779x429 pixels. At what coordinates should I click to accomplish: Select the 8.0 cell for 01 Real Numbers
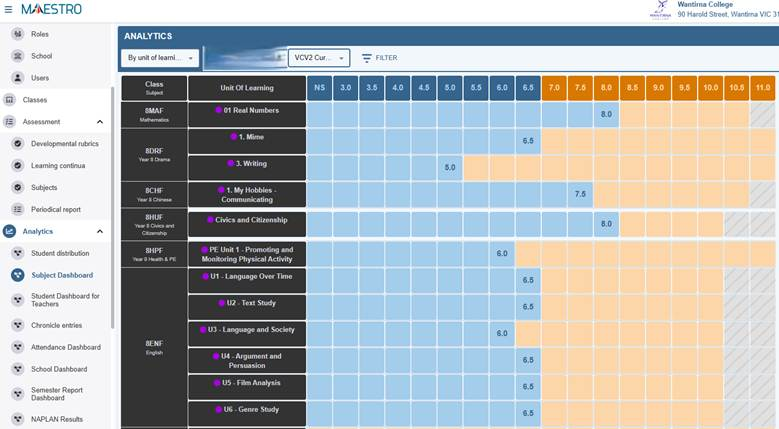606,114
